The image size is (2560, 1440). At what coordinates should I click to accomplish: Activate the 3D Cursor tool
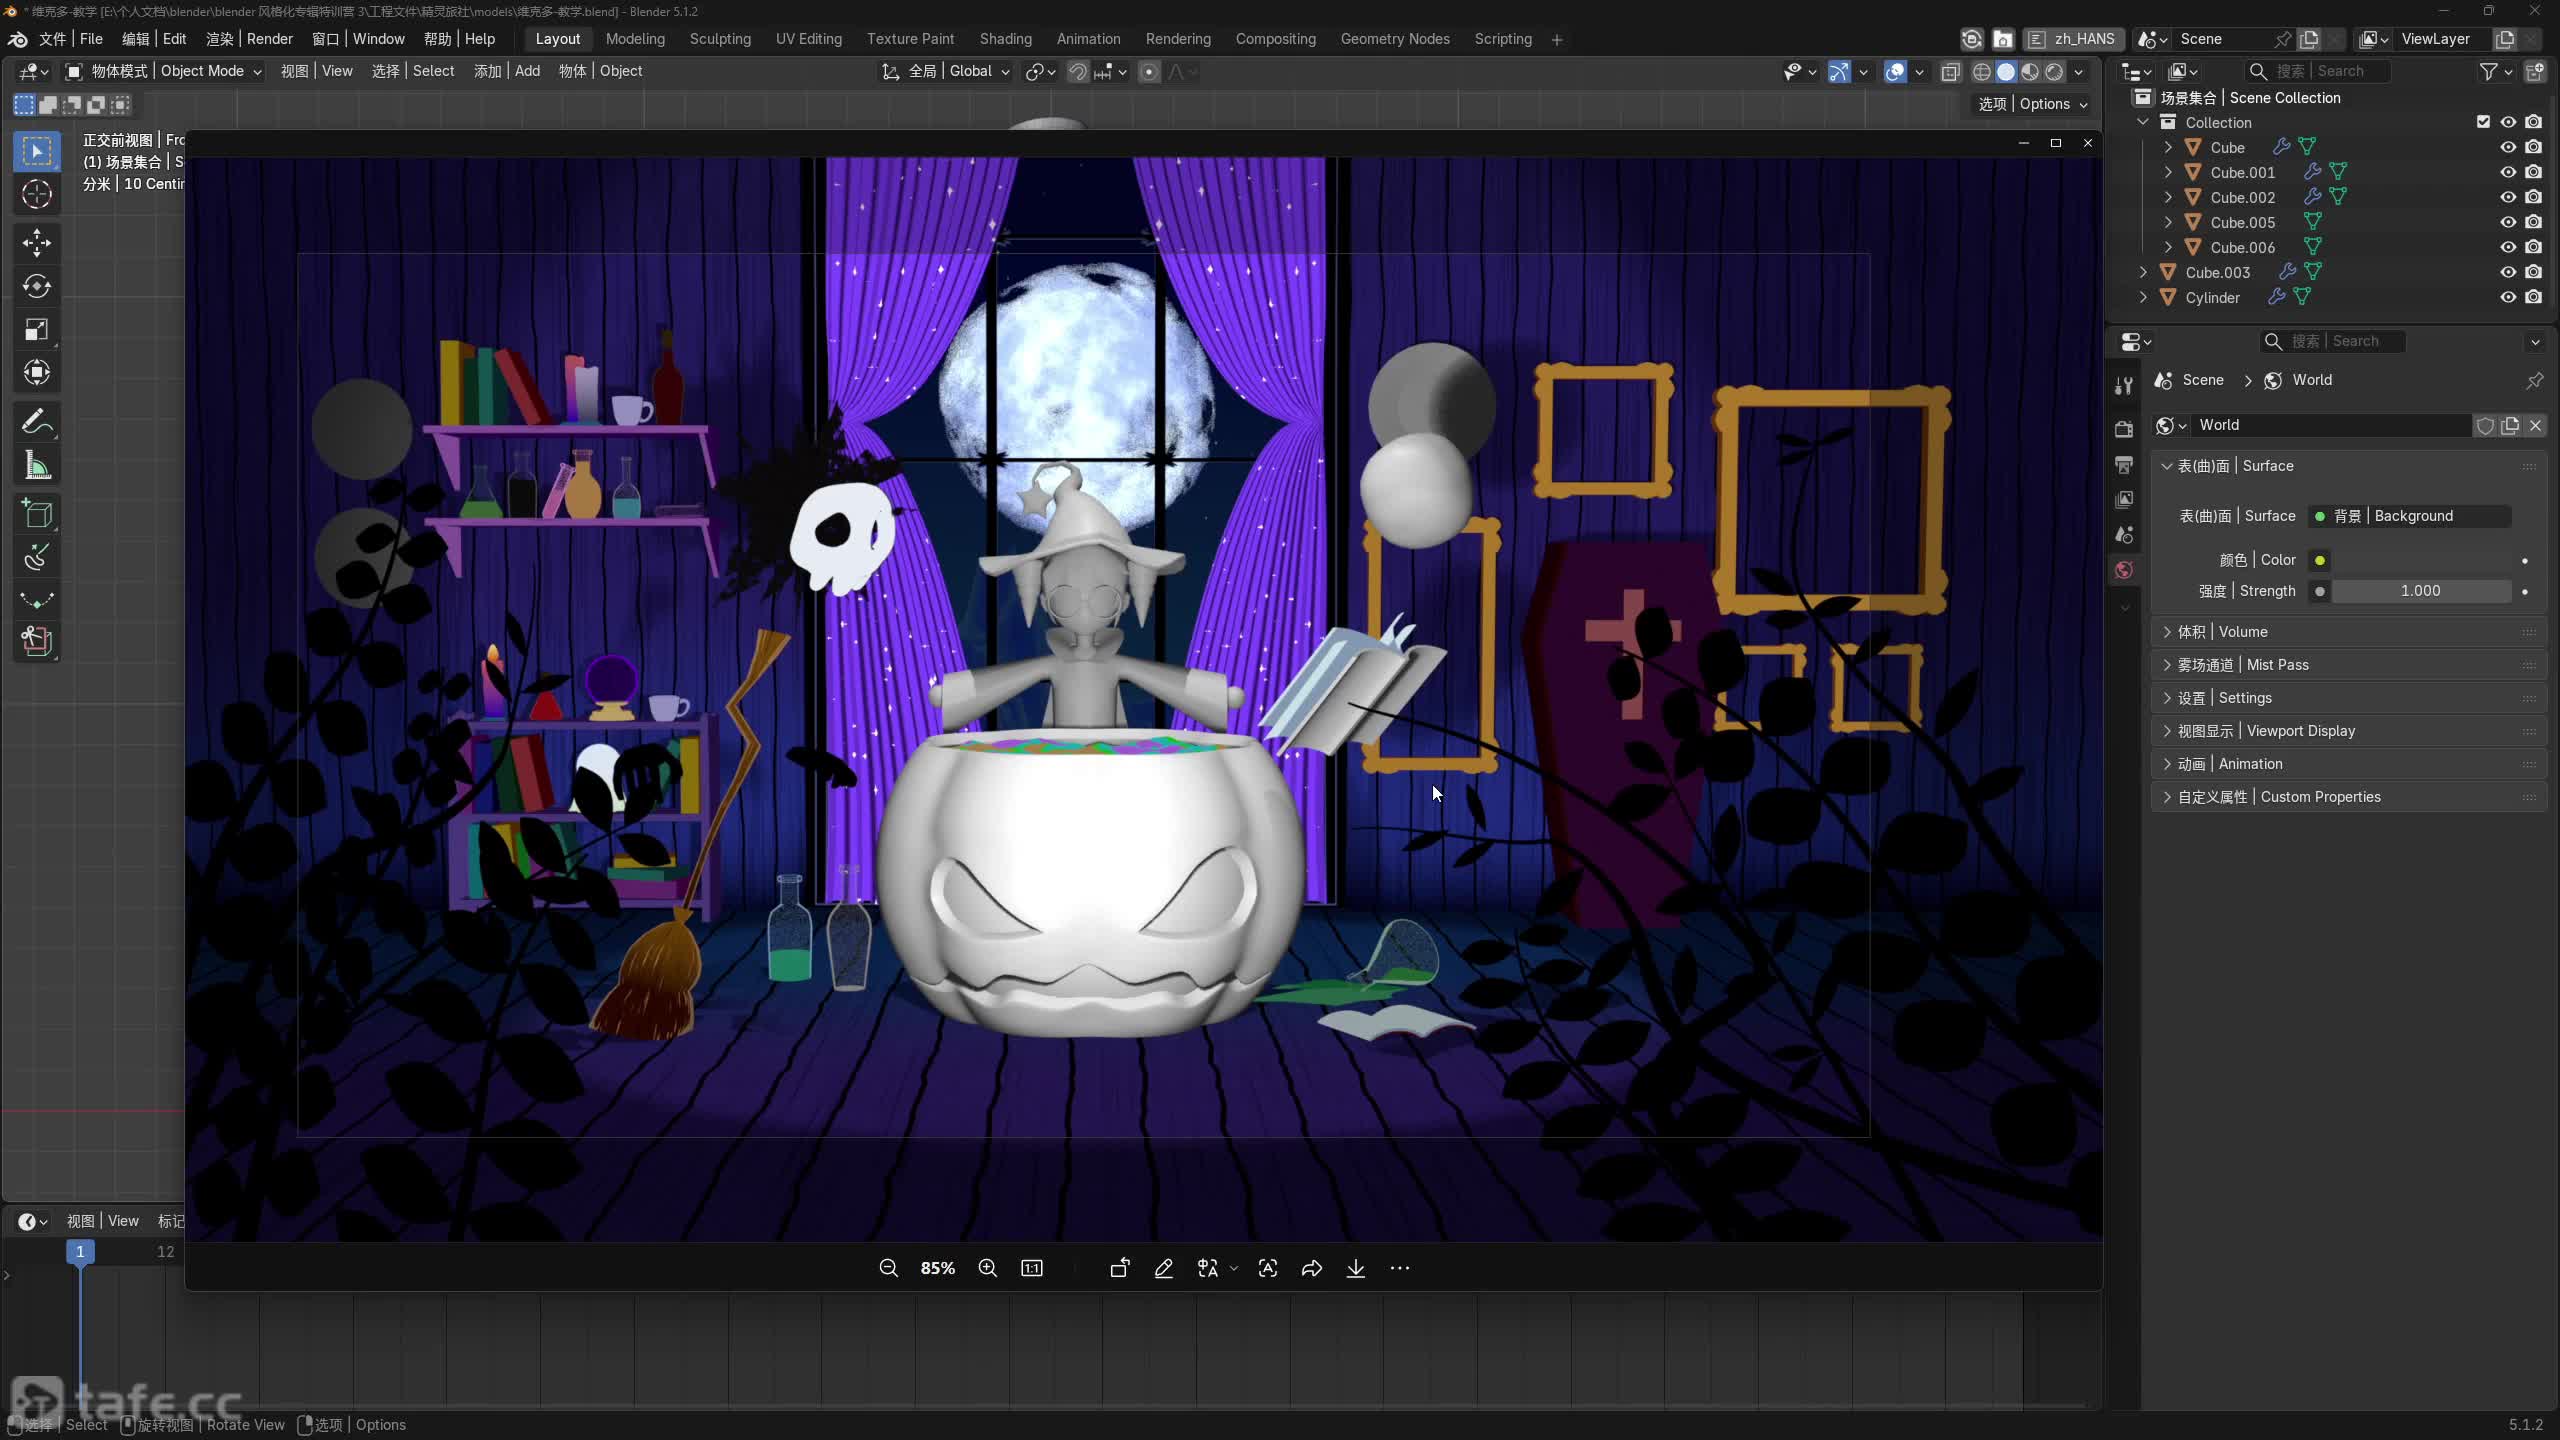(x=37, y=194)
